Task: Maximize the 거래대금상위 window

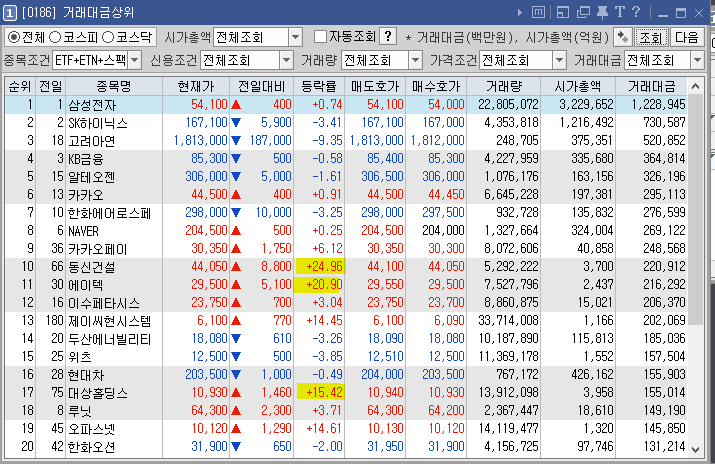Action: pyautogui.click(x=681, y=13)
